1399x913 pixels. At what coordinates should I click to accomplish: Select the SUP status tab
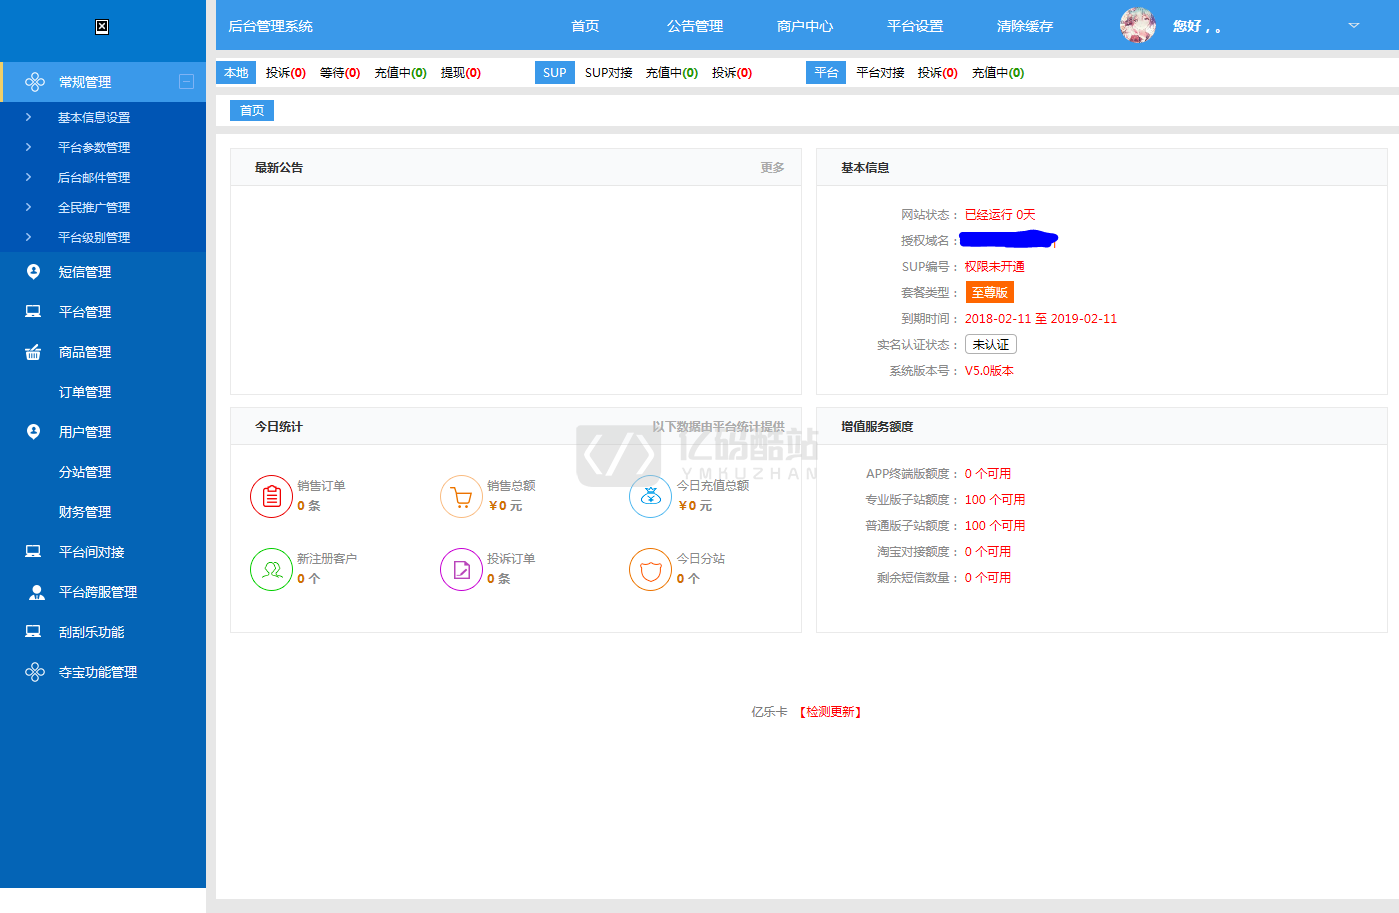(x=555, y=73)
